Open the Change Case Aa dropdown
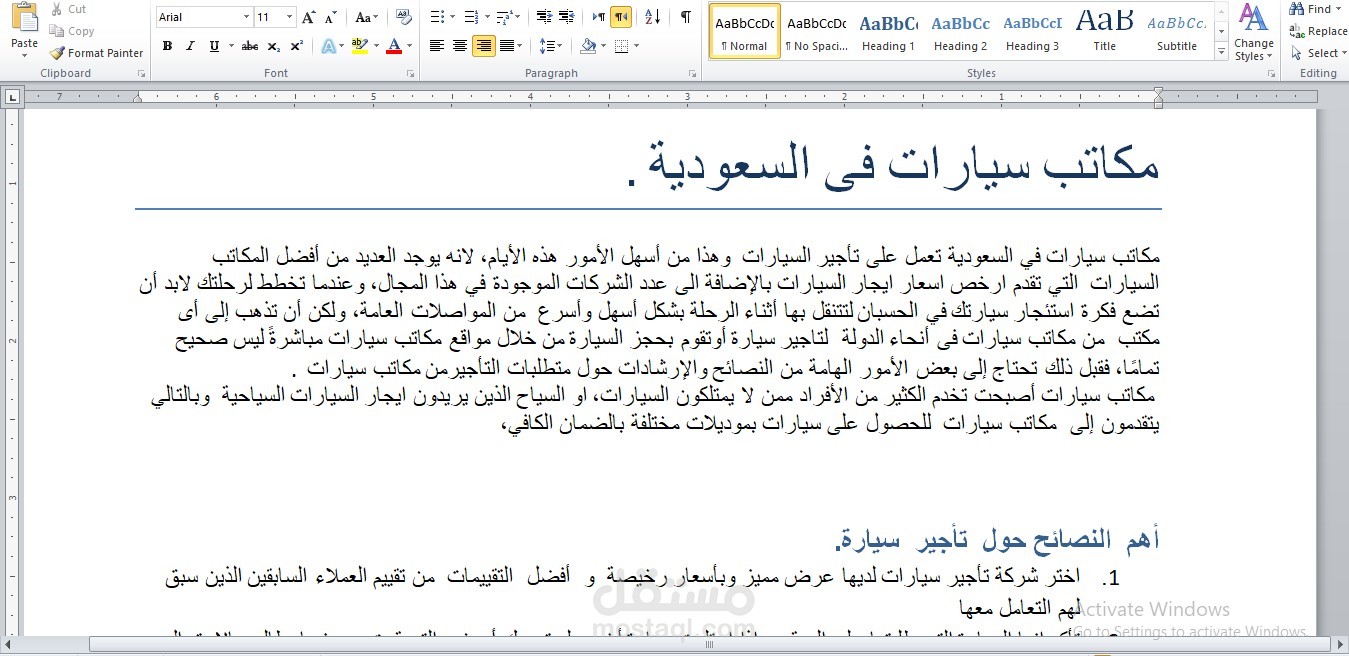 click(367, 17)
